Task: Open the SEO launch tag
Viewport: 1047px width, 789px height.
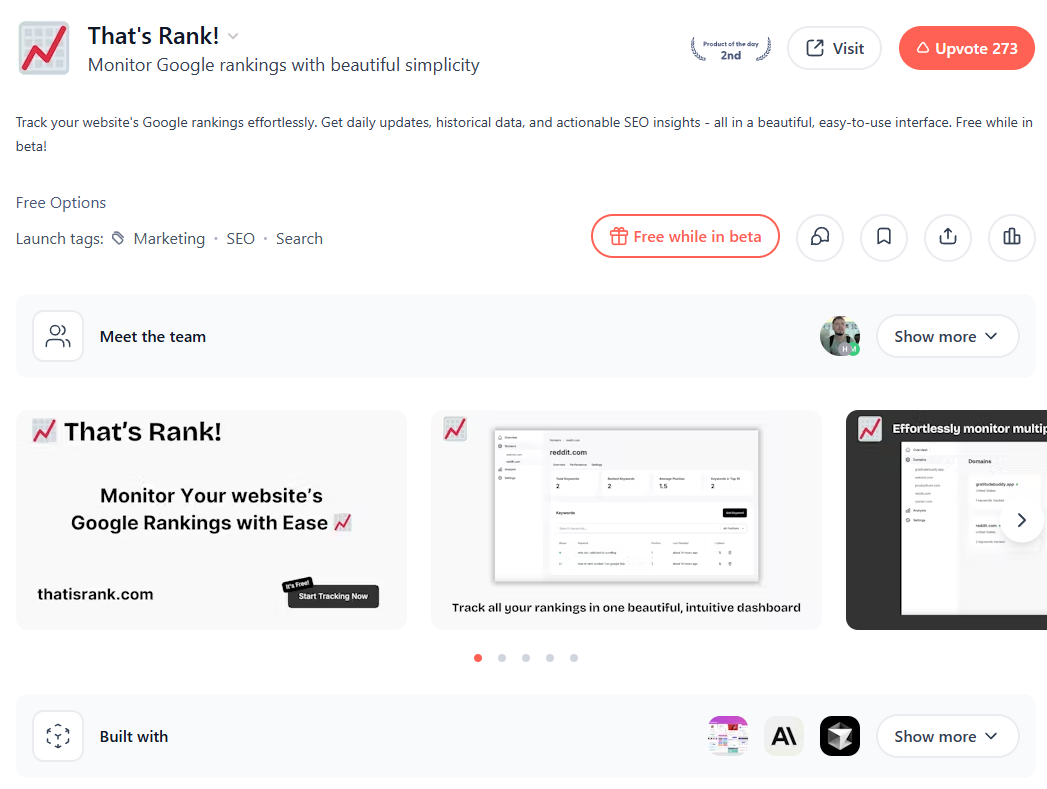Action: point(240,239)
